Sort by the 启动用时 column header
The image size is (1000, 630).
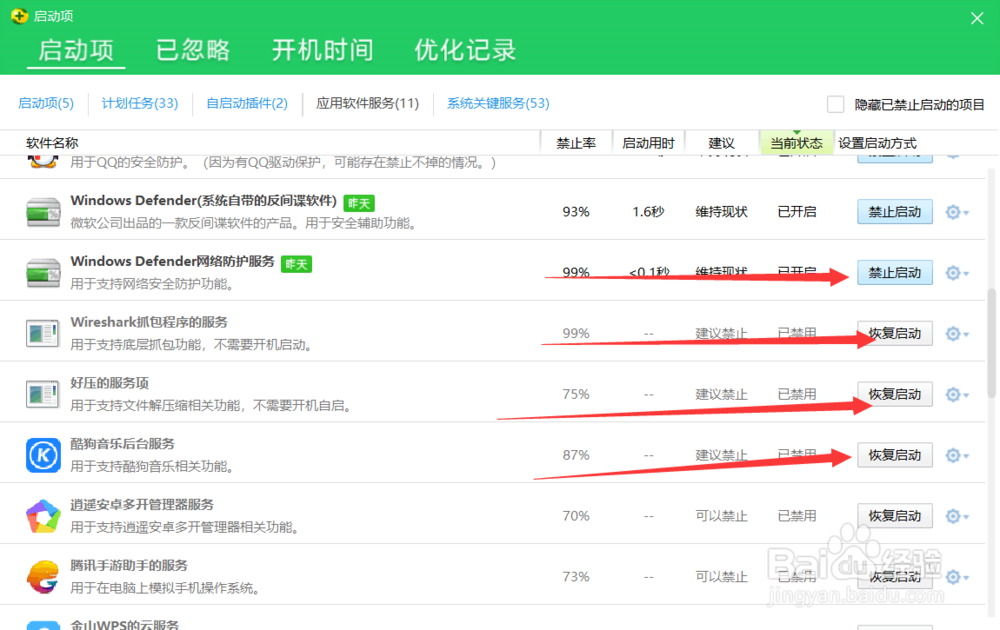coord(648,143)
